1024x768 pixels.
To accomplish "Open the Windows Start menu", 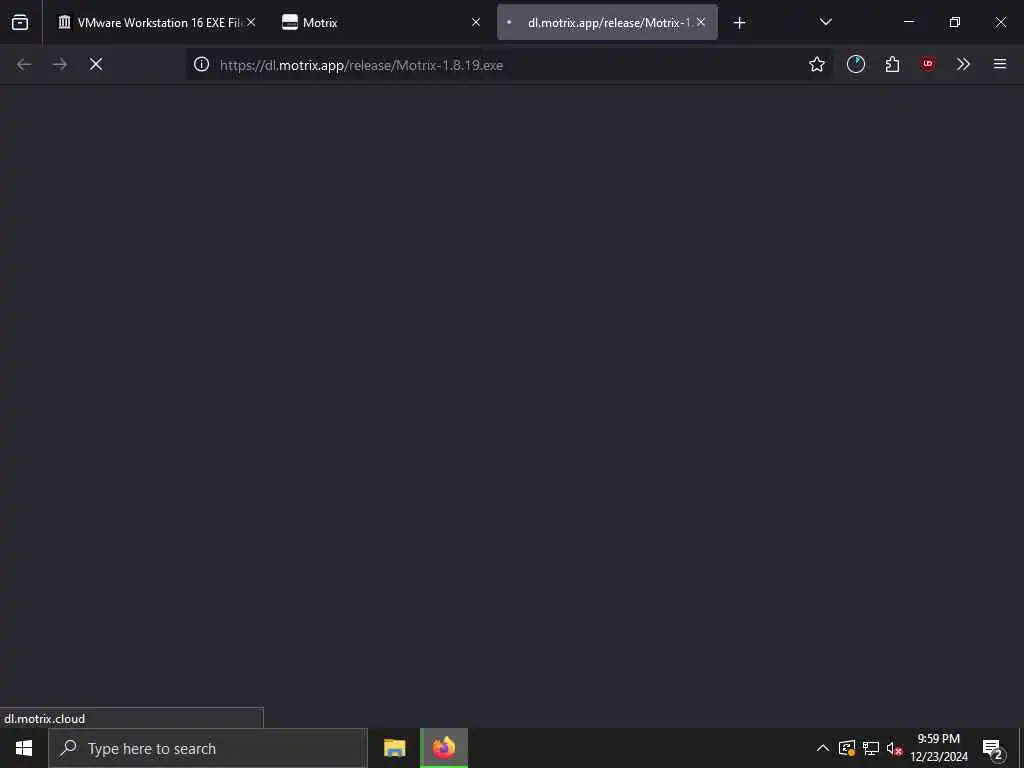I will (x=24, y=748).
